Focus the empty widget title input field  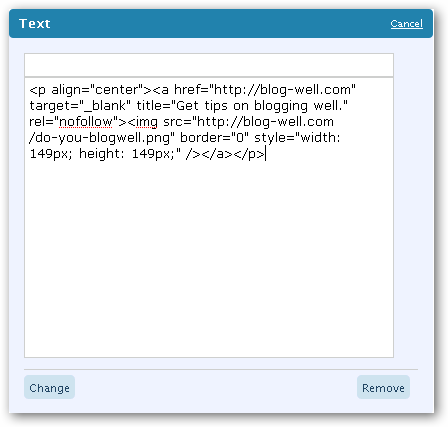209,65
